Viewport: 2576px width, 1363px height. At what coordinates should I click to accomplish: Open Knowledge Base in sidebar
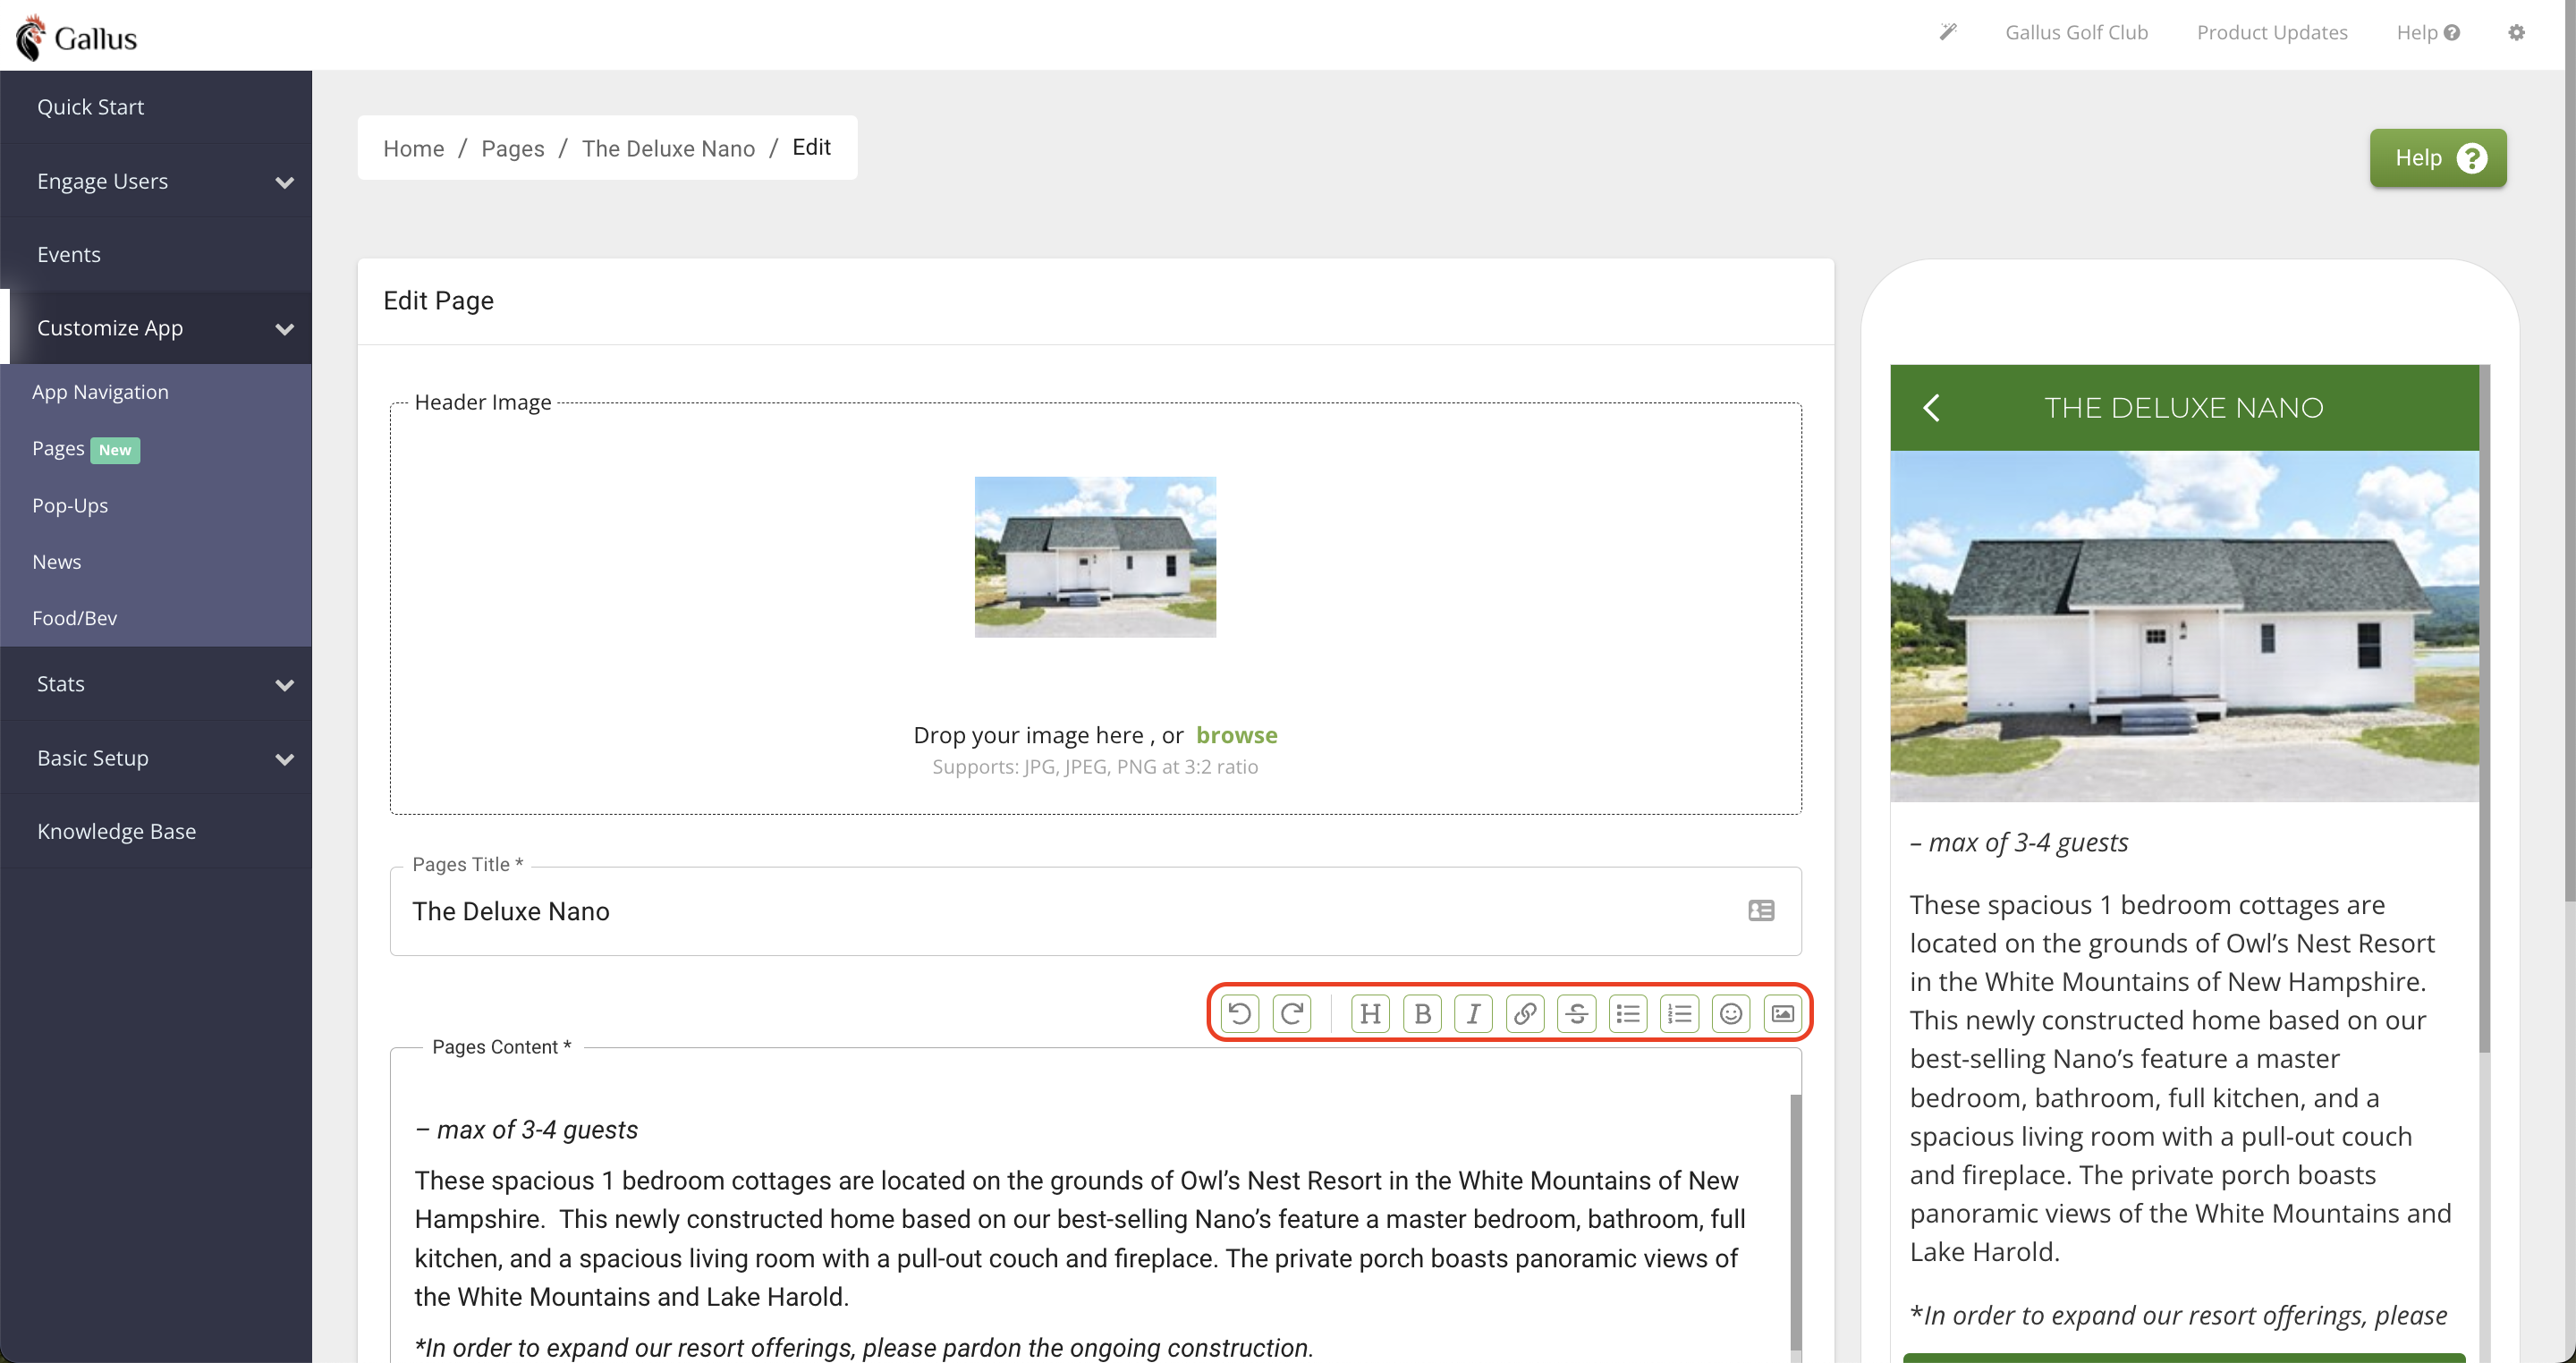156,831
